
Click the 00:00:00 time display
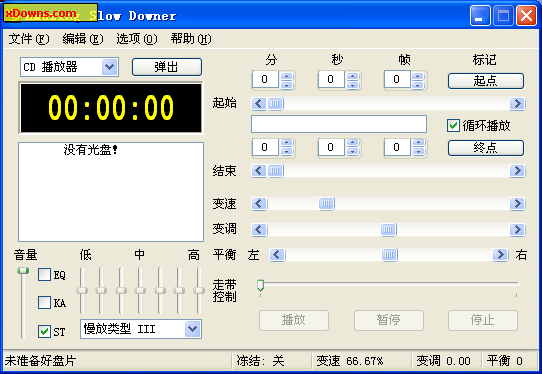click(x=111, y=107)
